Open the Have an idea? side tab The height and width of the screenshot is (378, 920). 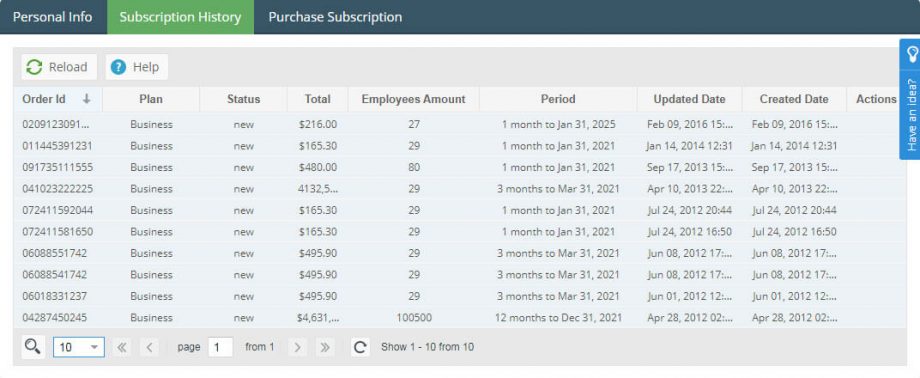(x=911, y=114)
